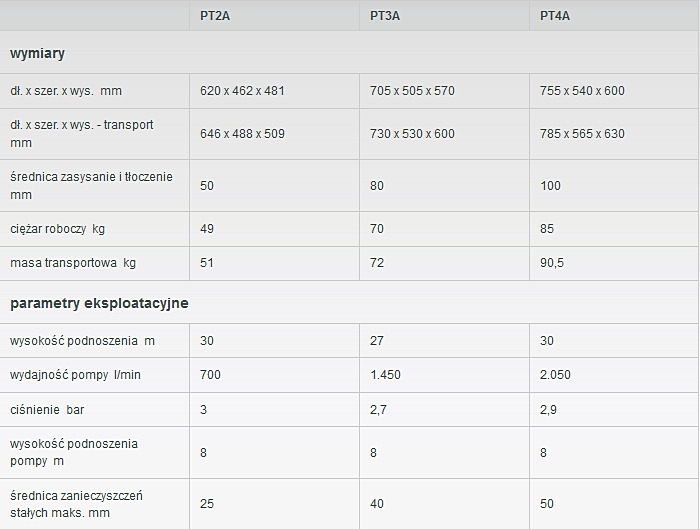Select transport dimensions 646 x 488 x 509
This screenshot has width=700, height=529.
pos(242,134)
